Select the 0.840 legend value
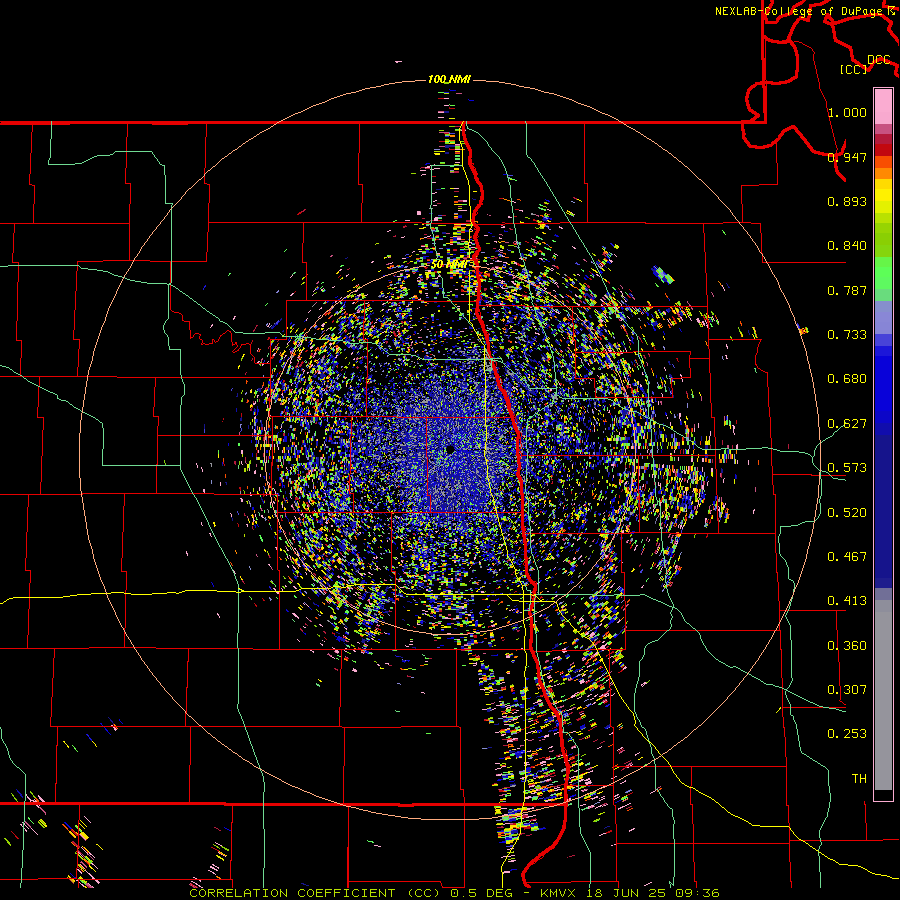 847,246
